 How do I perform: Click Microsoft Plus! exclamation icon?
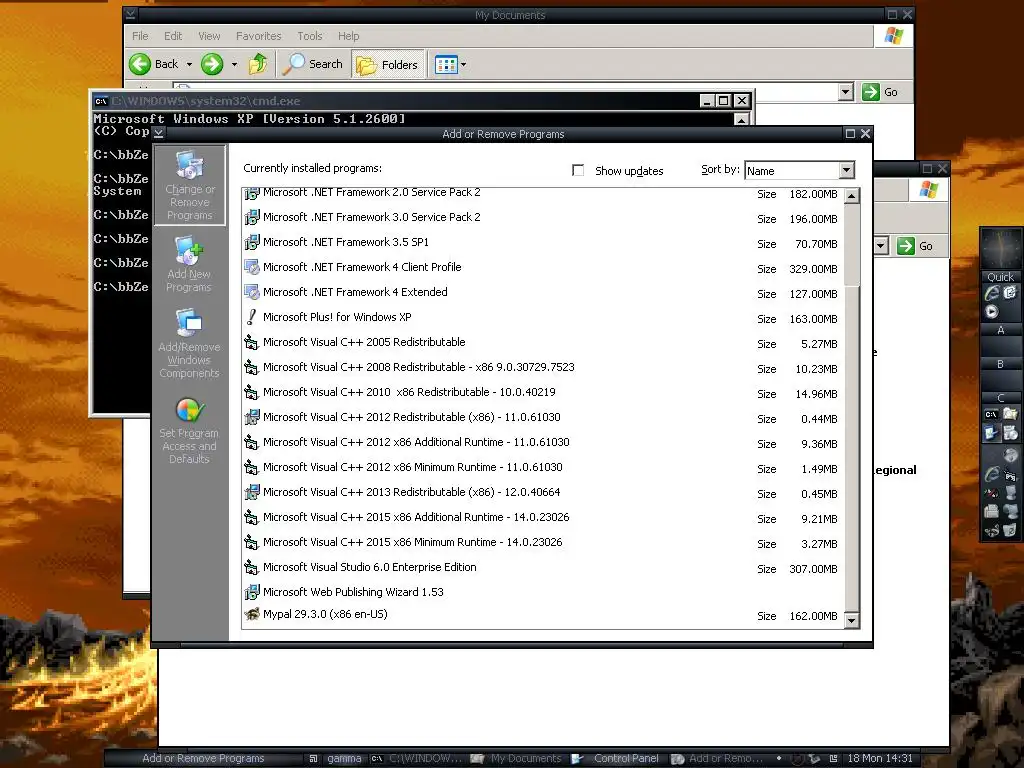click(x=251, y=317)
